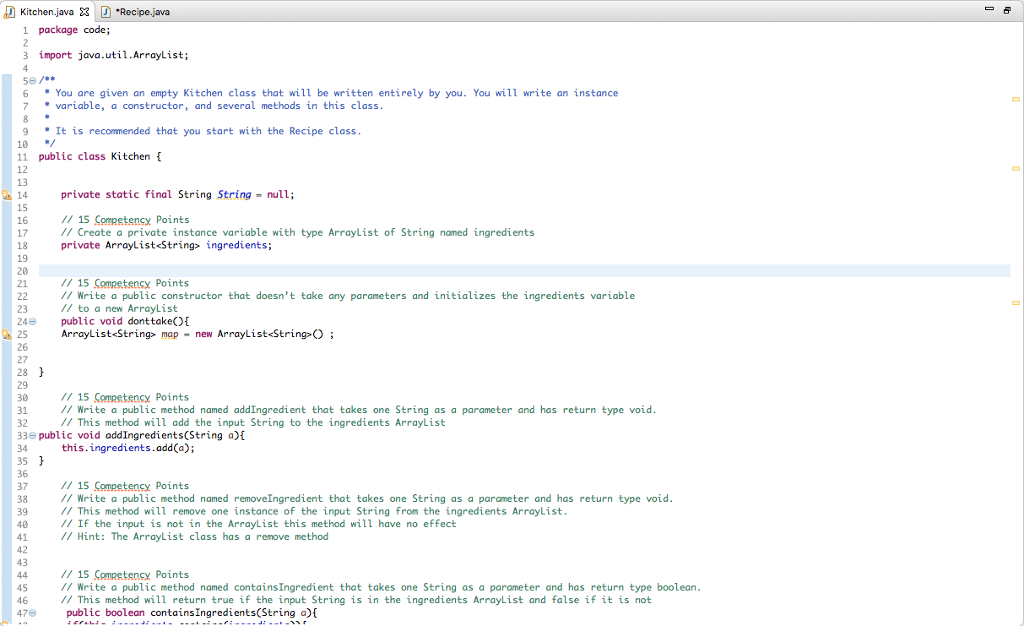Screen dimensions: 1024x626
Task: Collapse the addIngredients method fold at line 33
Action: point(33,435)
